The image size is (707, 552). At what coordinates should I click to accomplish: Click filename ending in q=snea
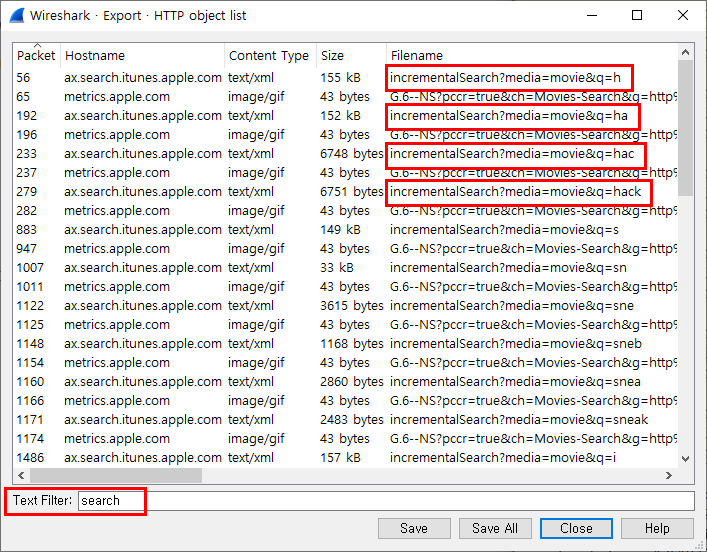[x=515, y=382]
